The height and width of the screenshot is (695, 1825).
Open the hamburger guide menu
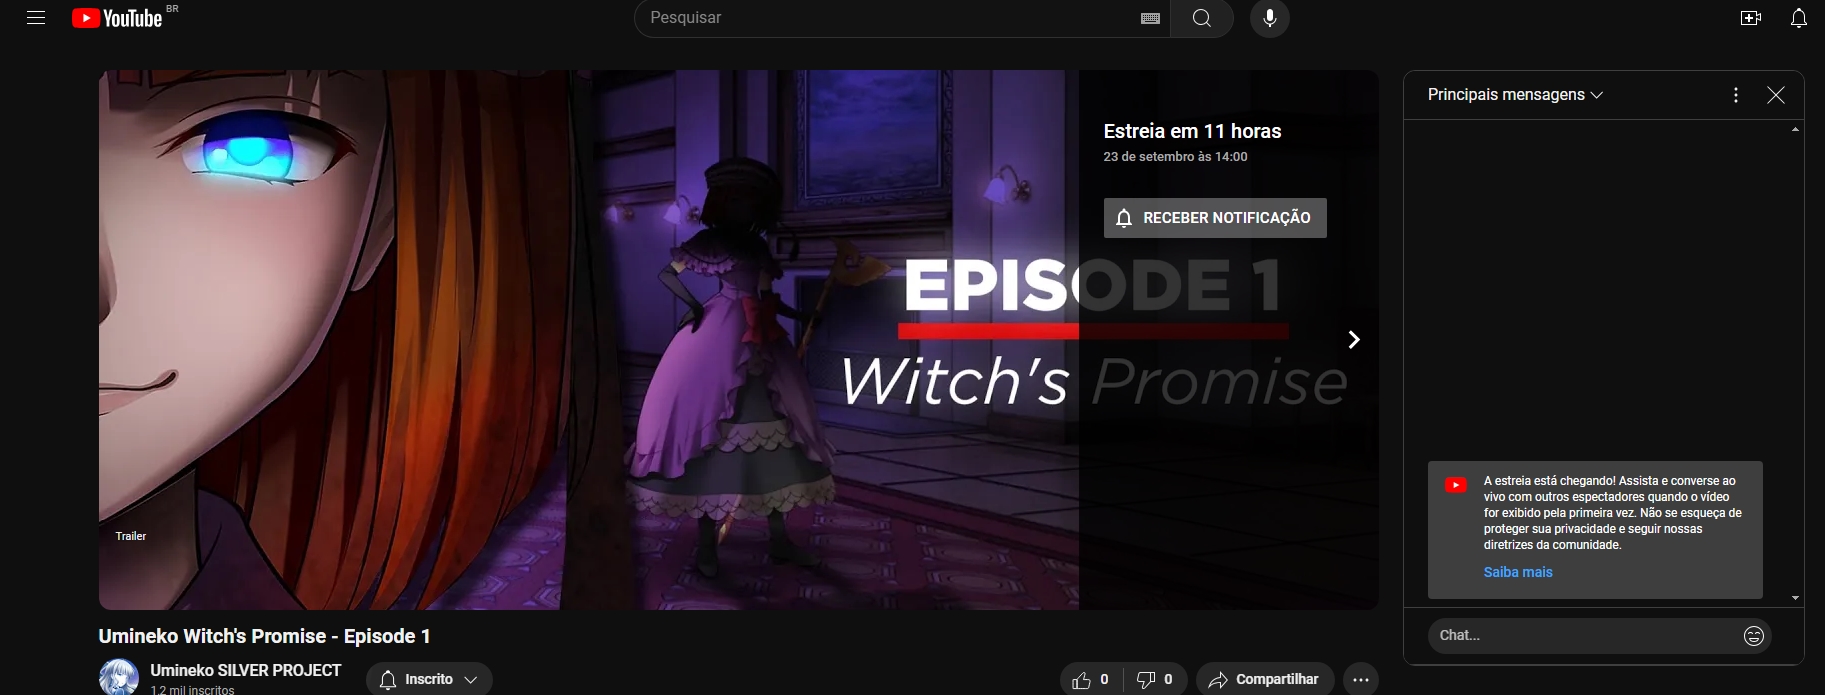(36, 18)
